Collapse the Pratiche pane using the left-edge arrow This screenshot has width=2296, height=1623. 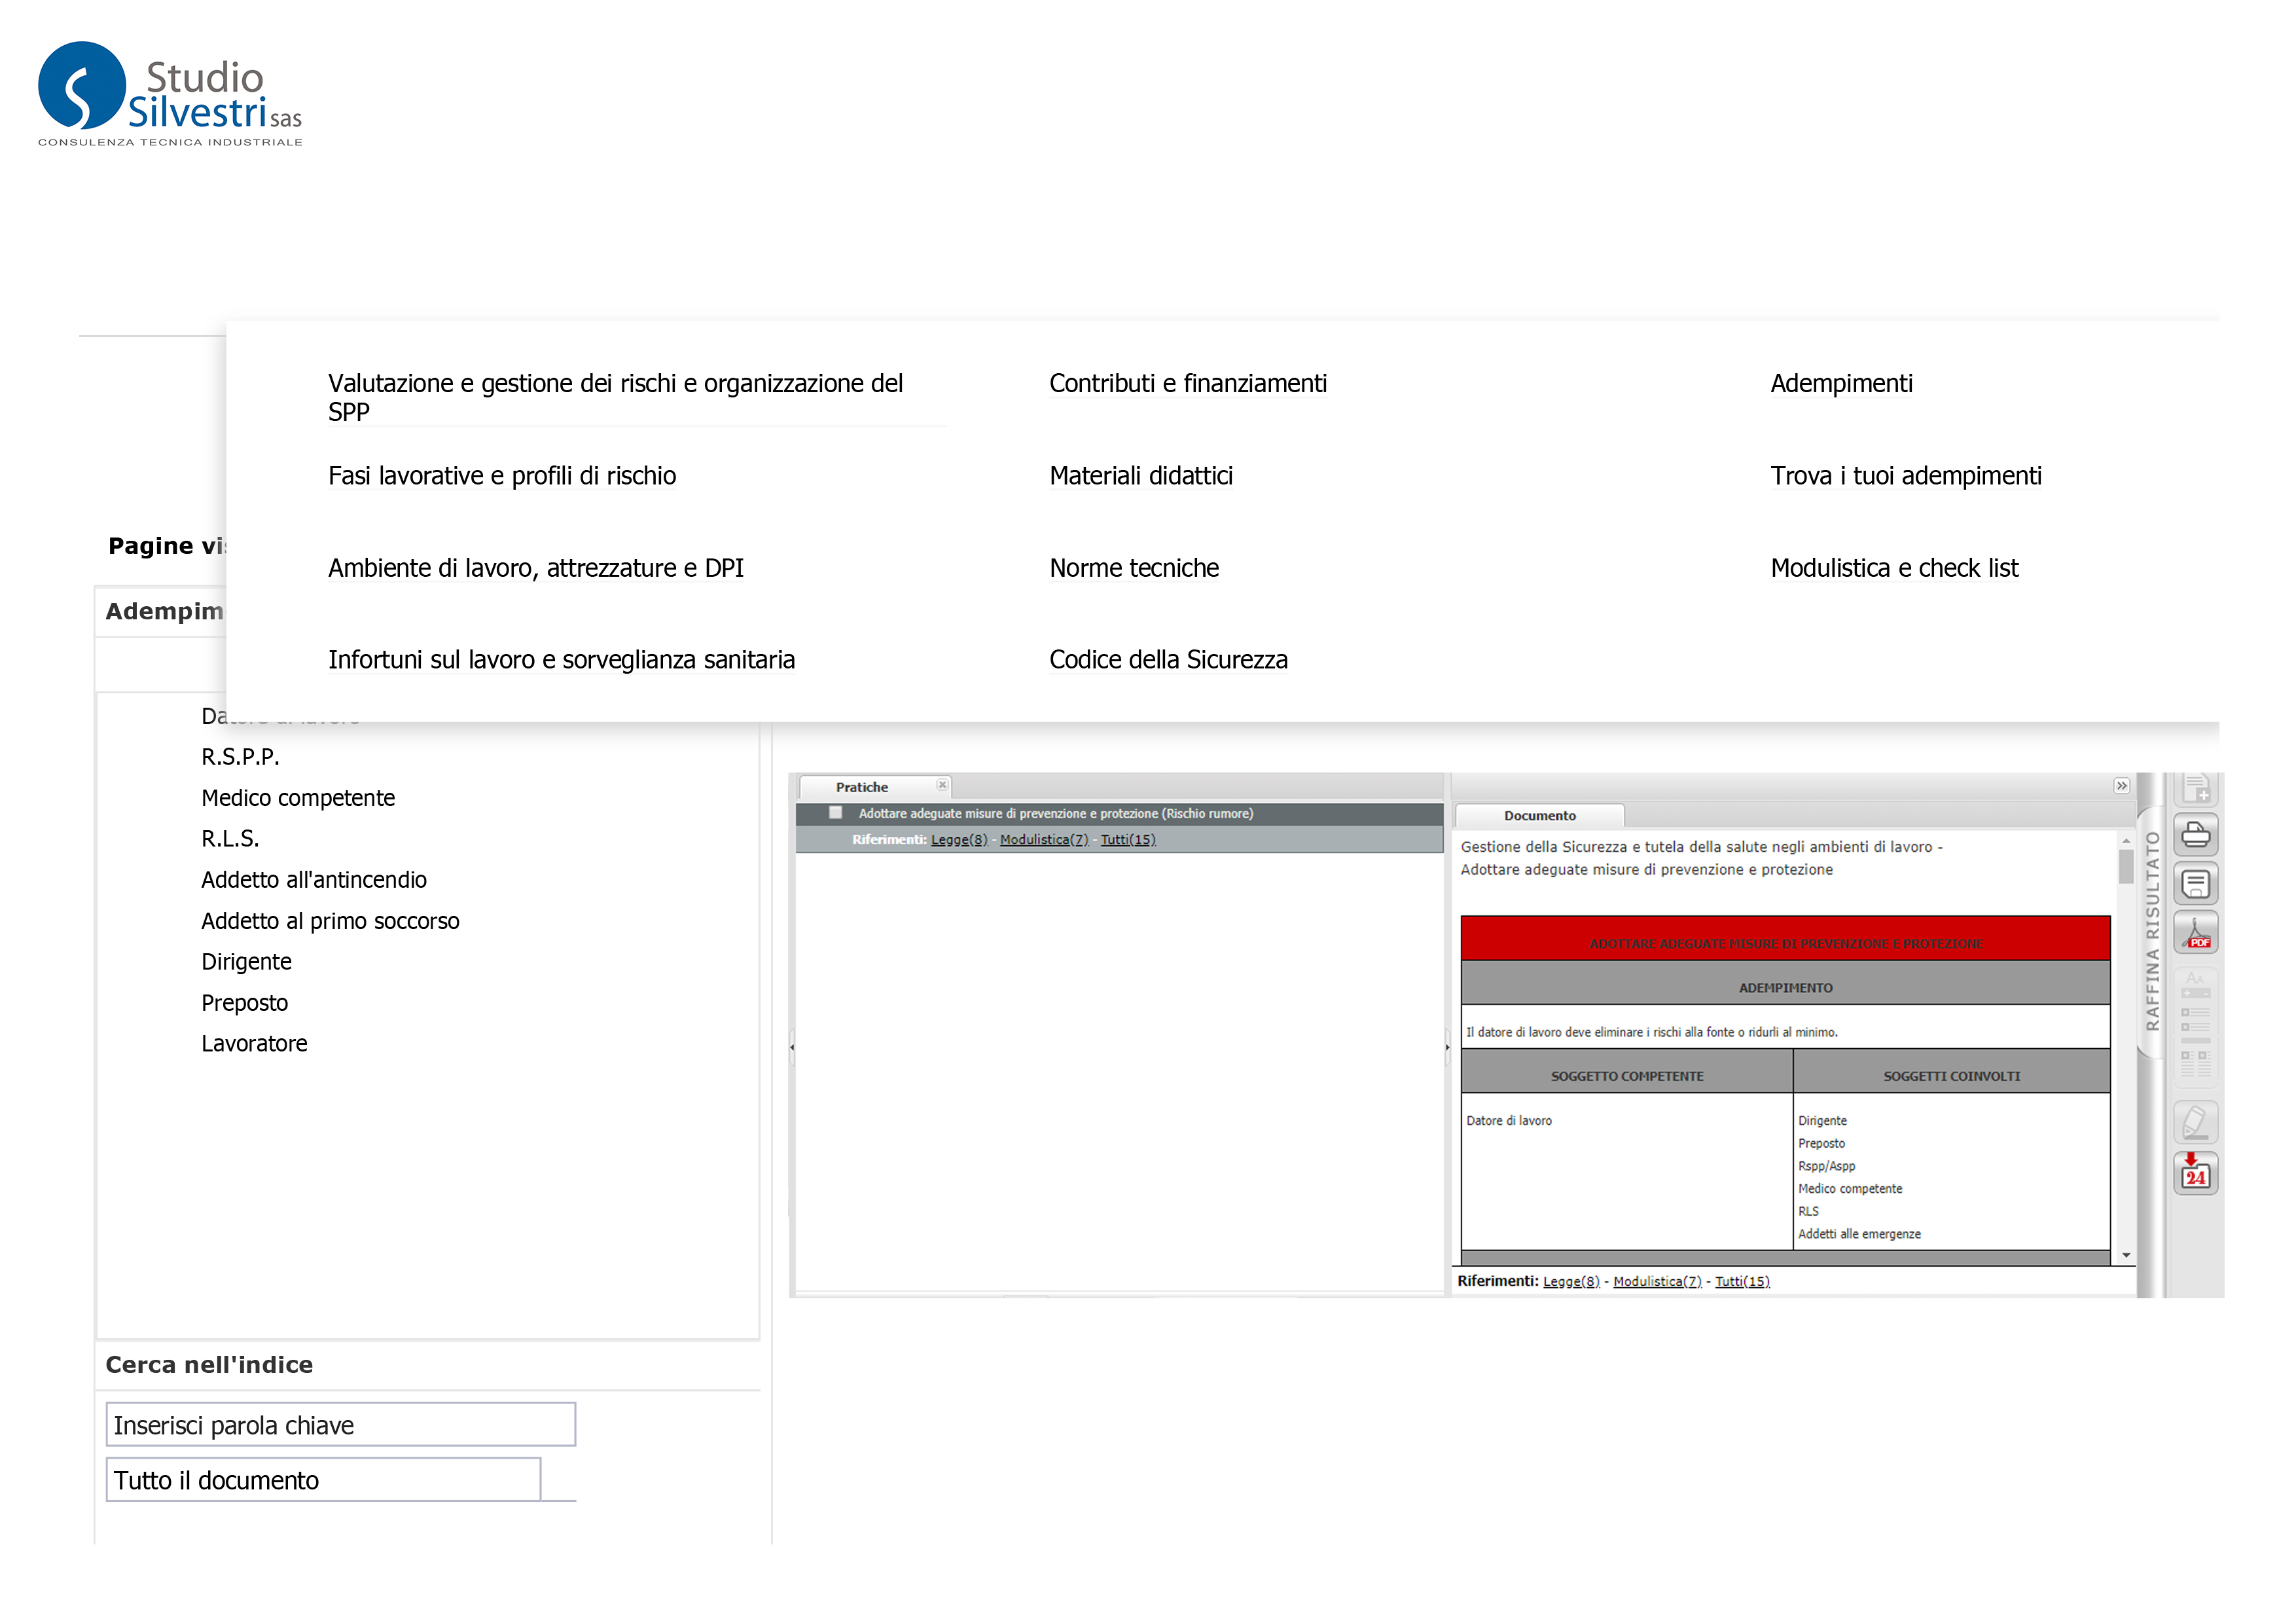[792, 1047]
